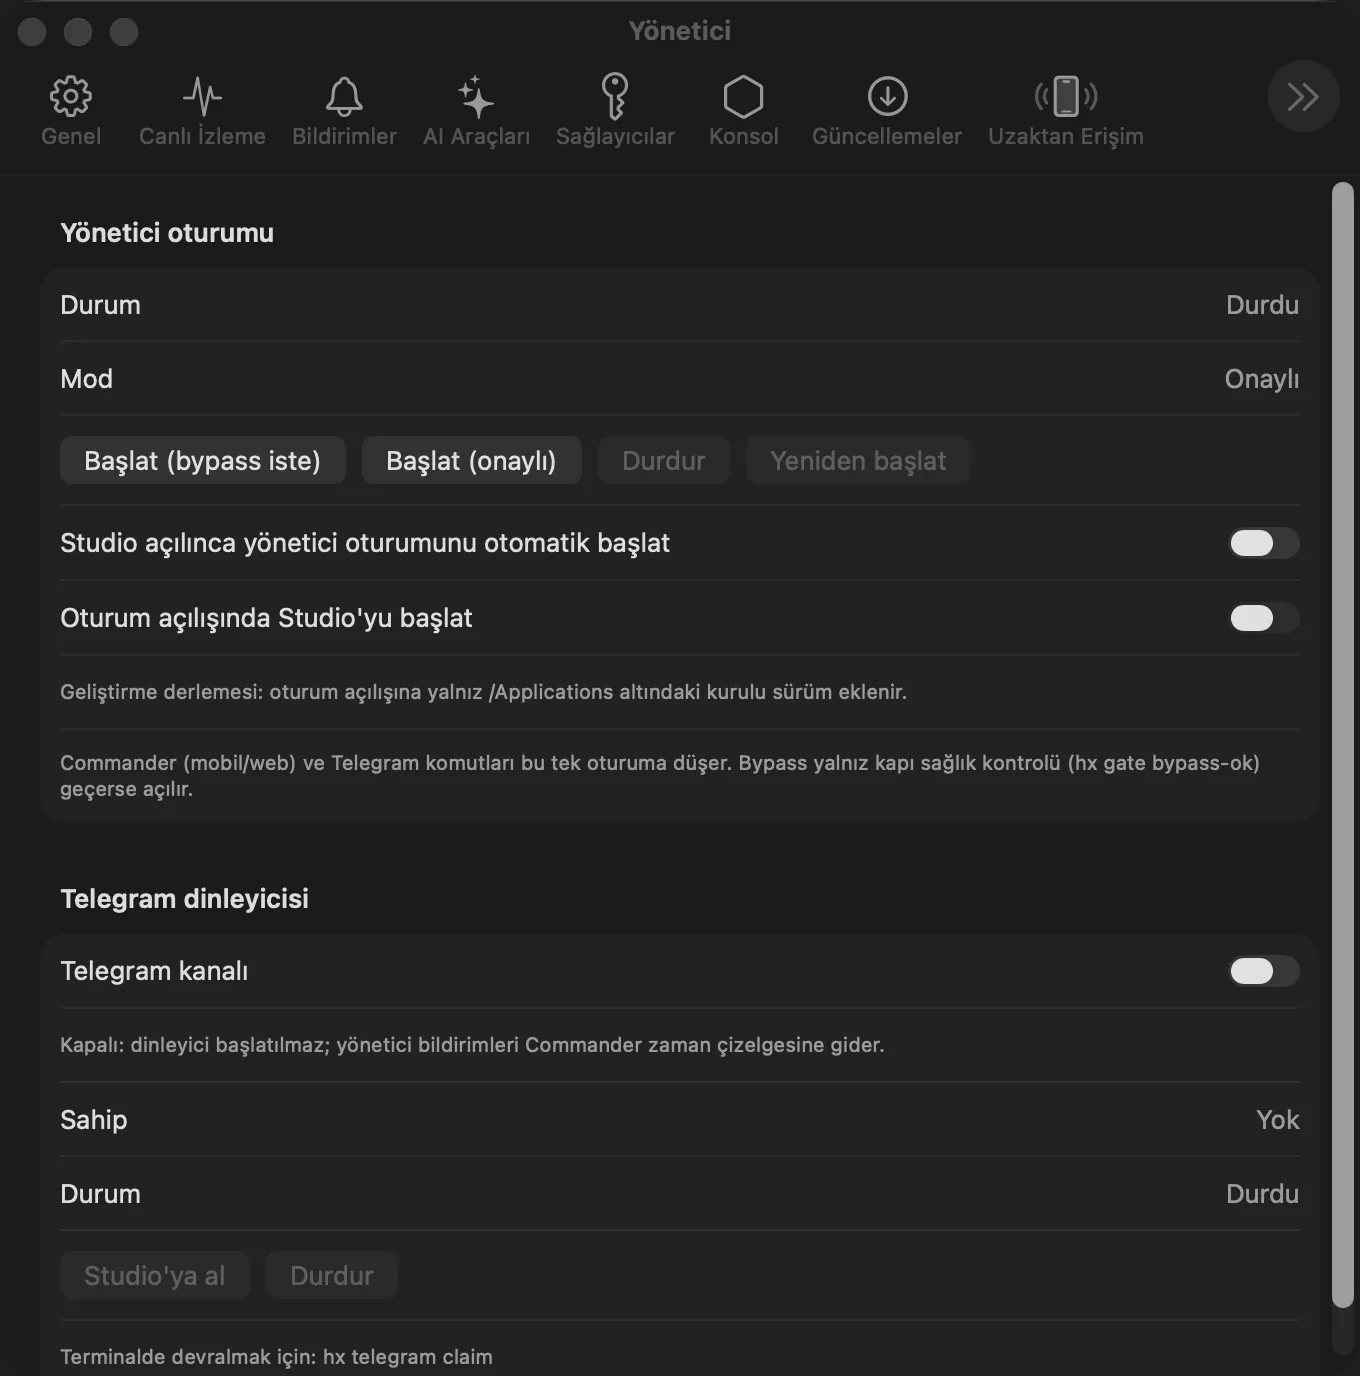Screen dimensions: 1360x1376
Task: Show more toolbar tabs via double chevron
Action: tap(1303, 97)
